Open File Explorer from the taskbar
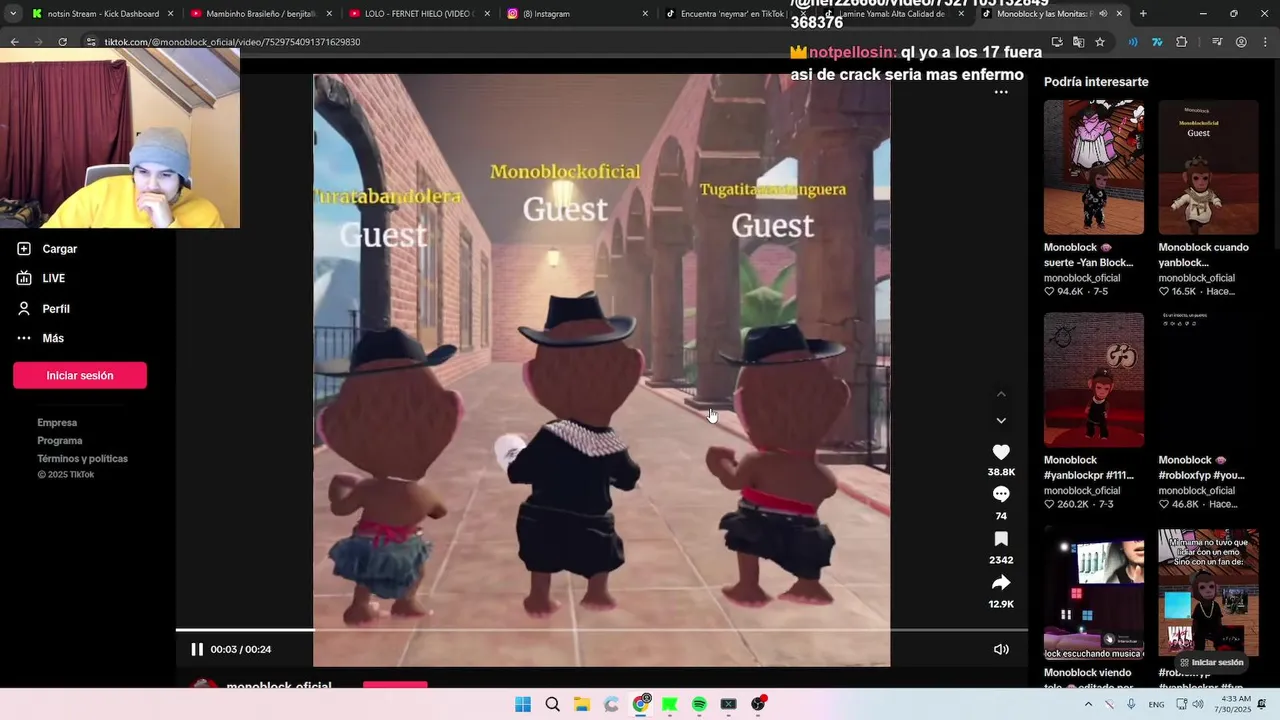This screenshot has width=1280, height=720. [582, 704]
